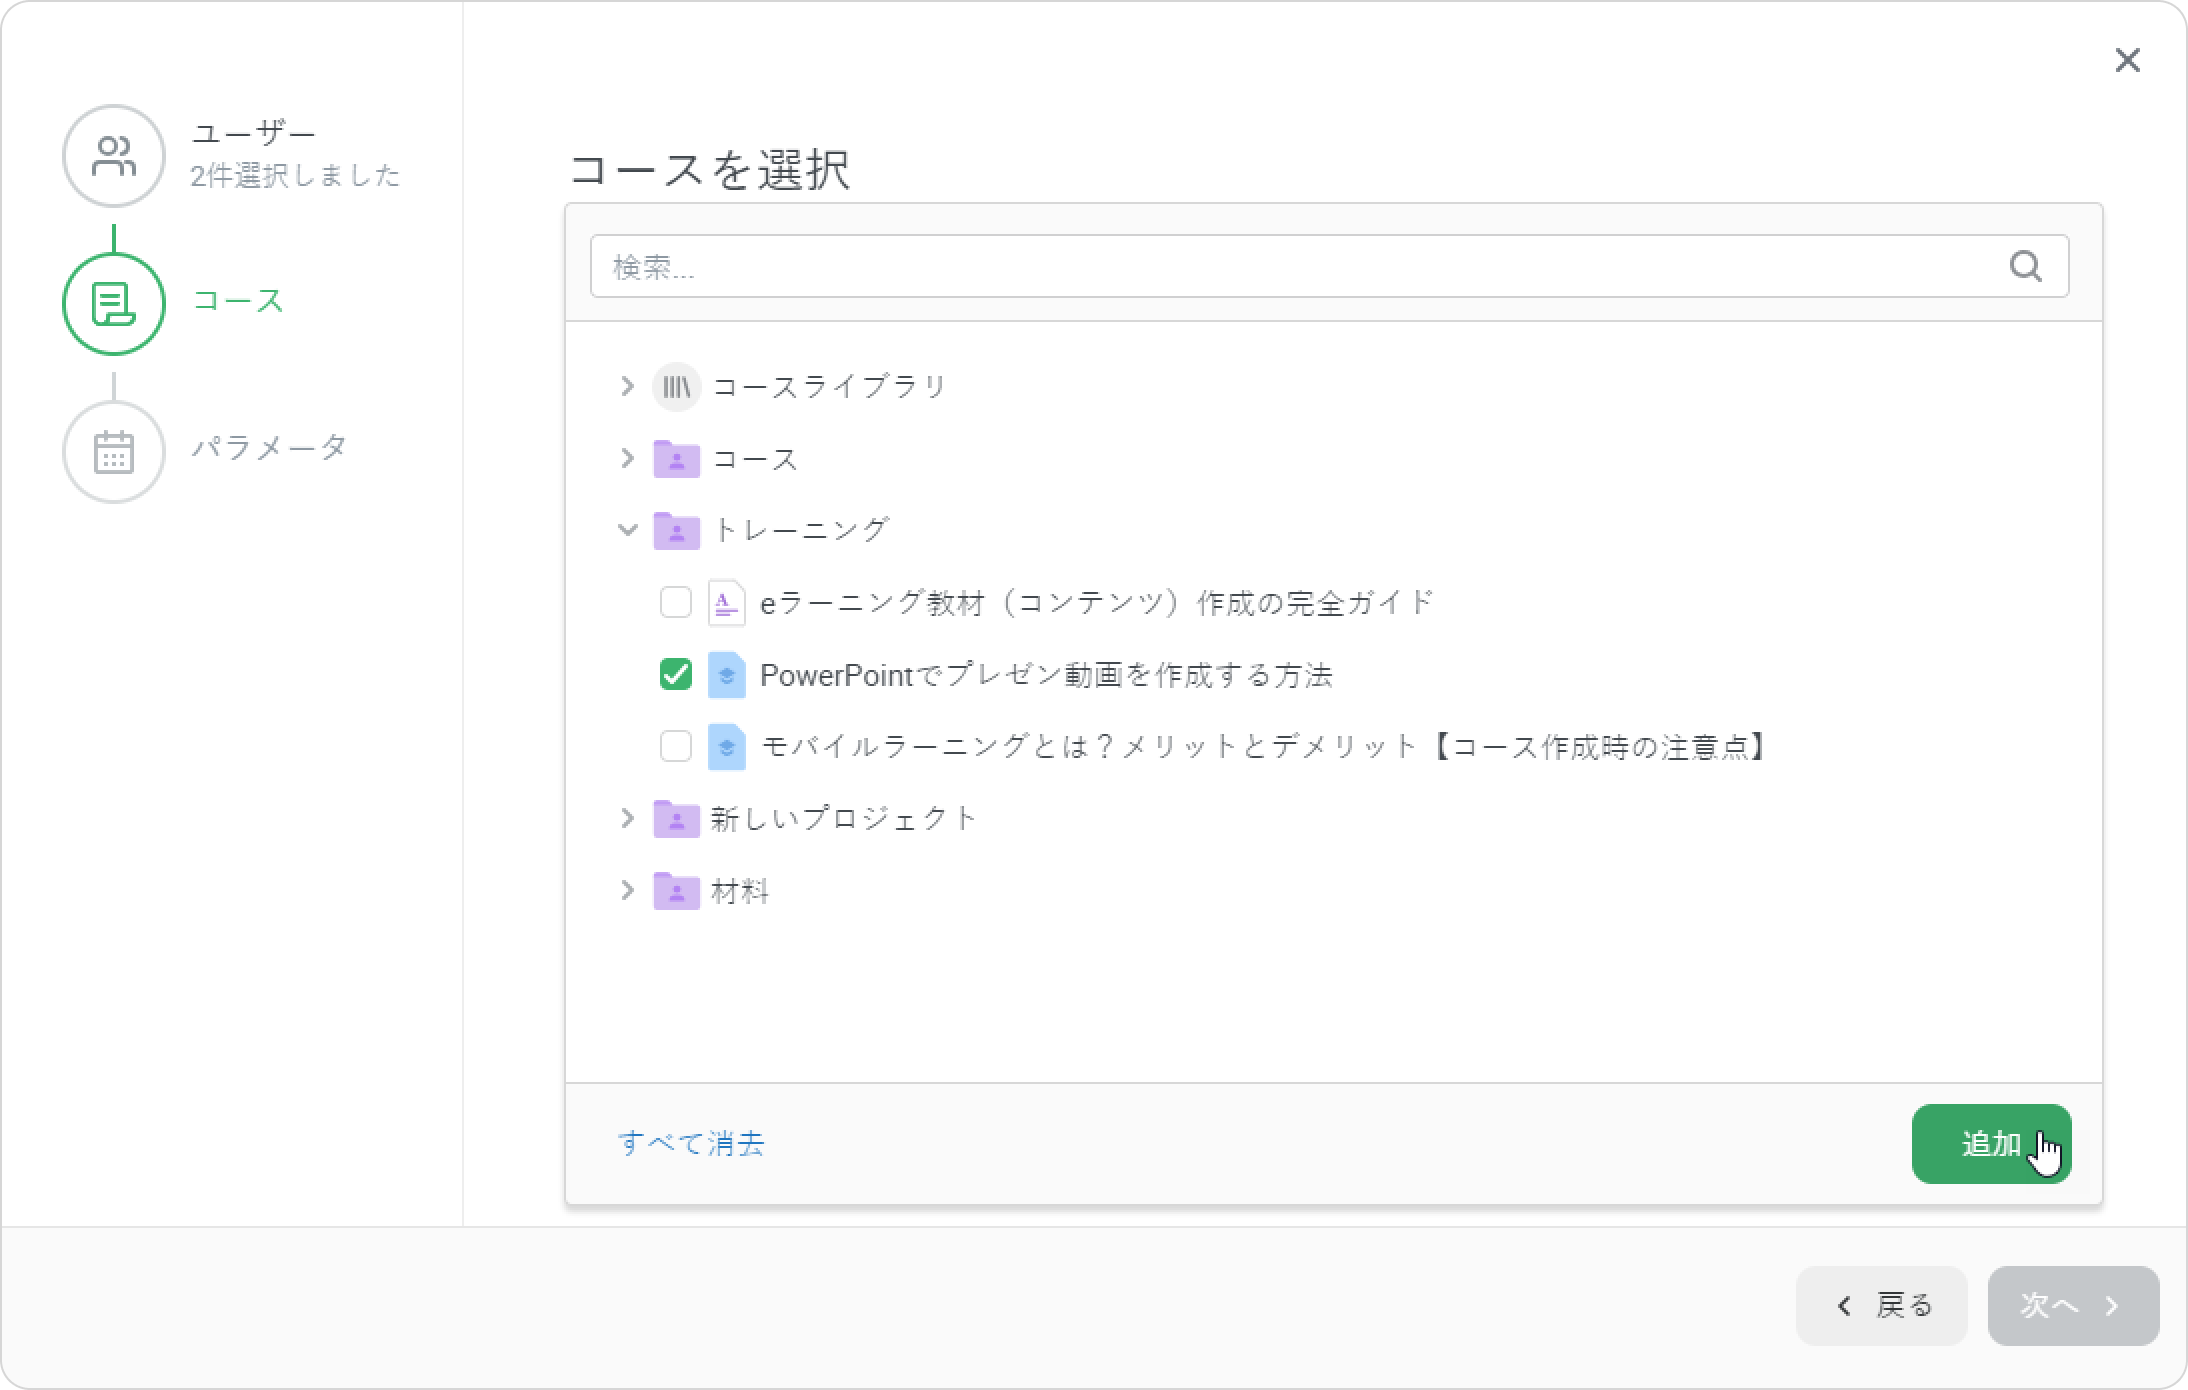Click the ユーザー step users icon
The height and width of the screenshot is (1390, 2188).
click(114, 156)
